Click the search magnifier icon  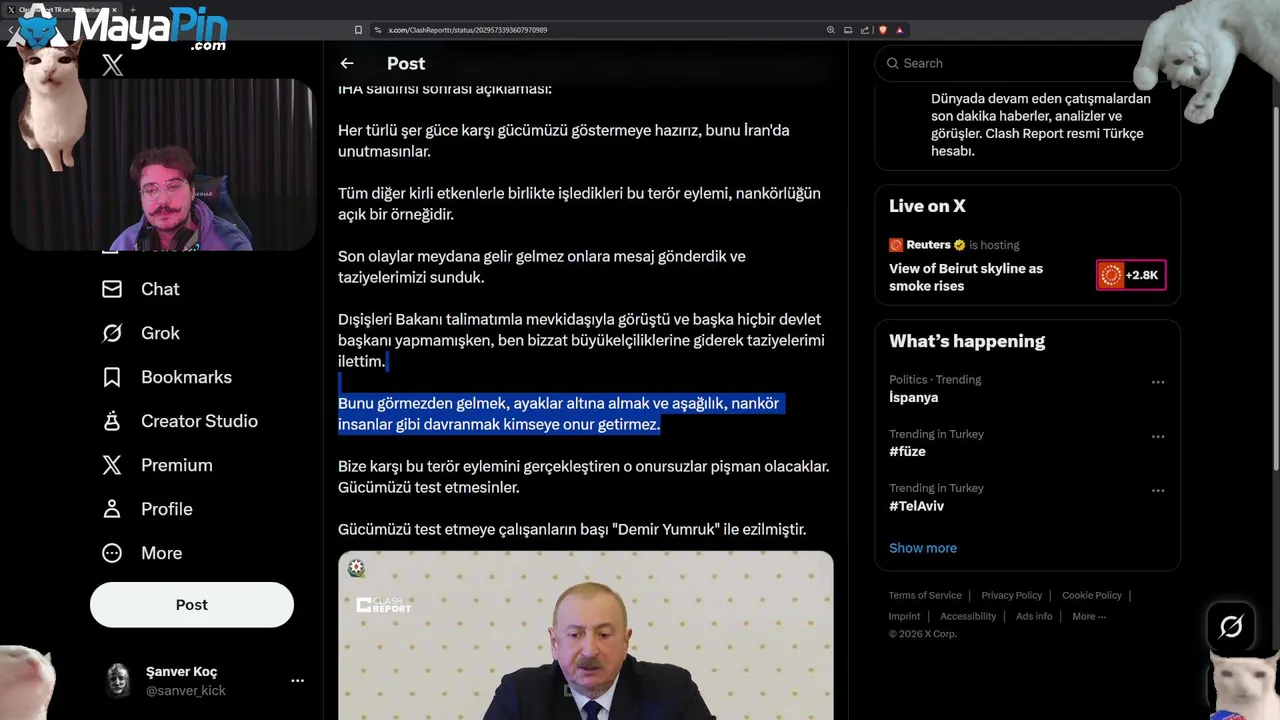(x=893, y=63)
